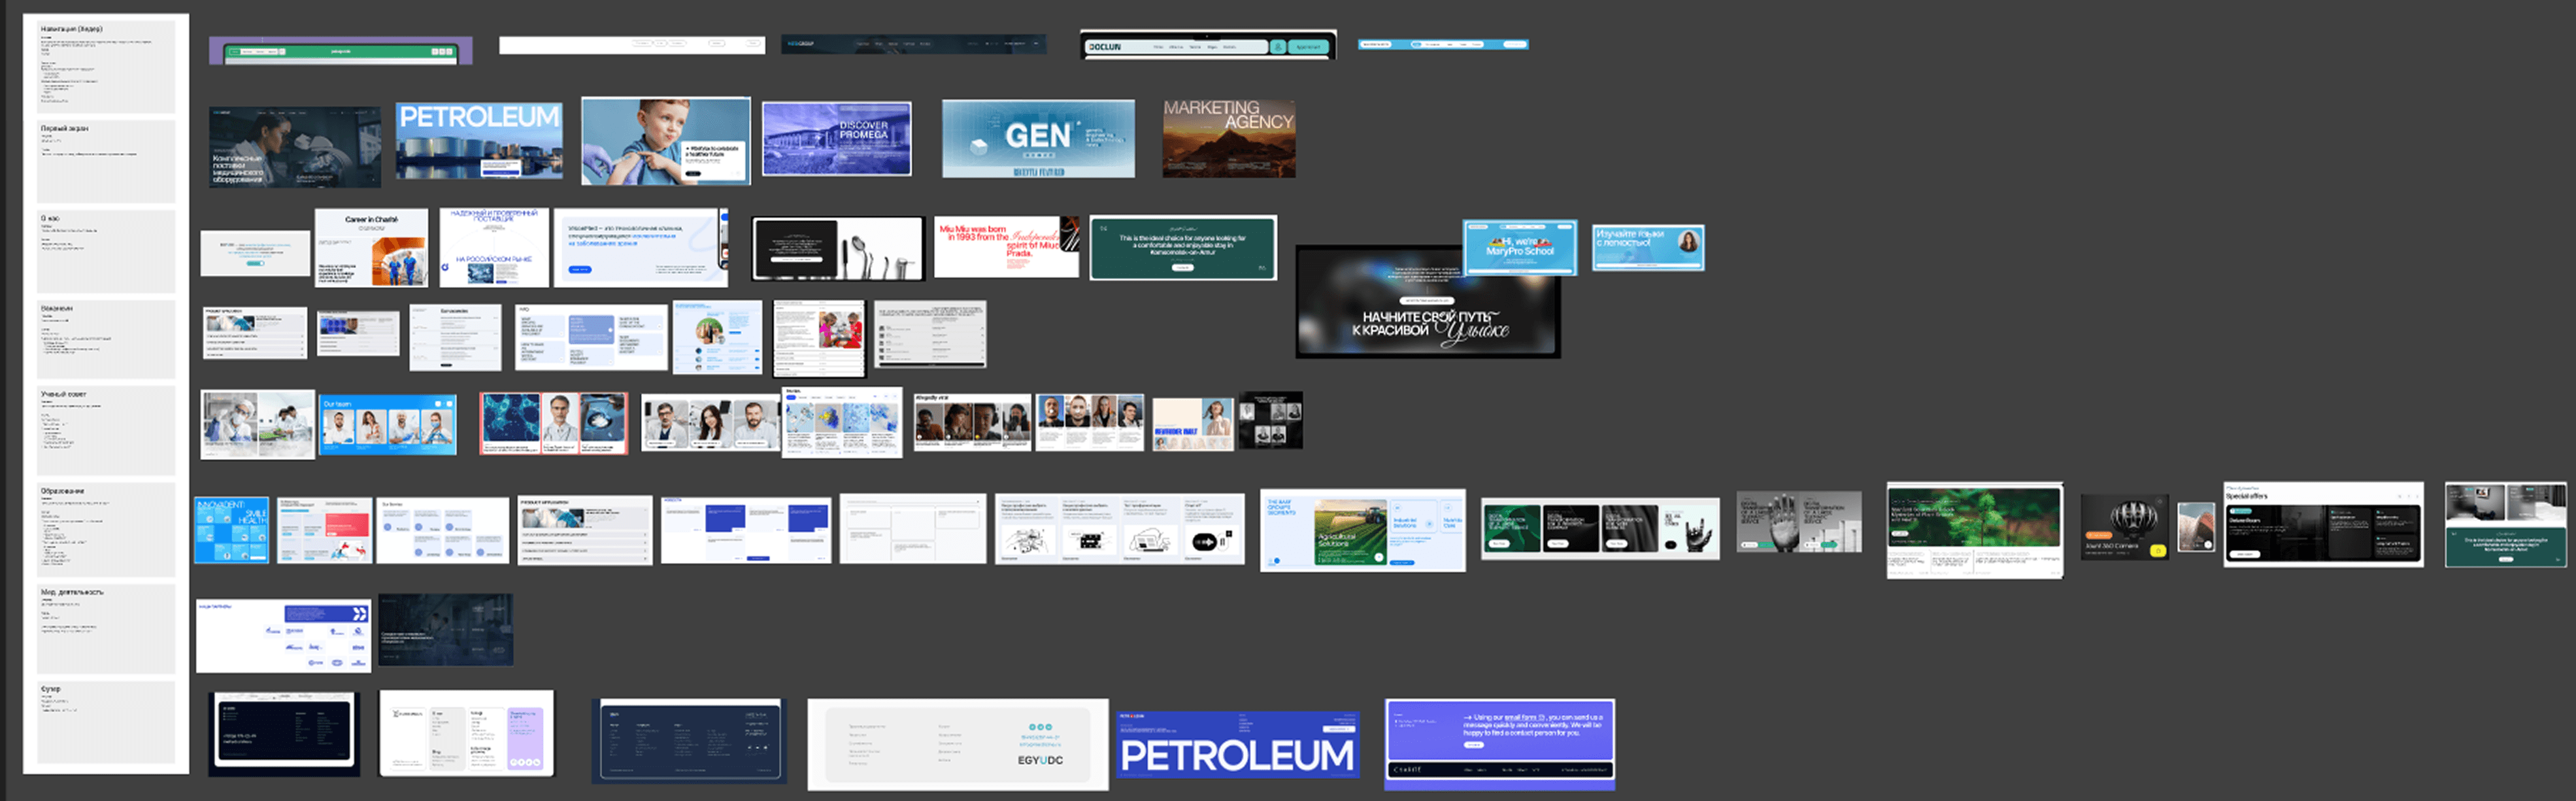The width and height of the screenshot is (2576, 801).
Task: Click the large blue PETROLEUM footer frame
Action: pos(1237,744)
